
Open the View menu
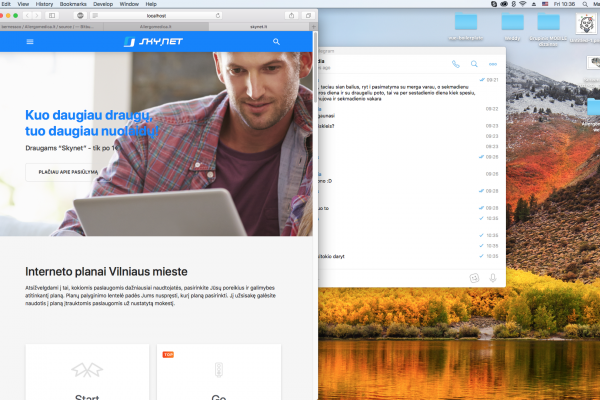click(x=23, y=4)
